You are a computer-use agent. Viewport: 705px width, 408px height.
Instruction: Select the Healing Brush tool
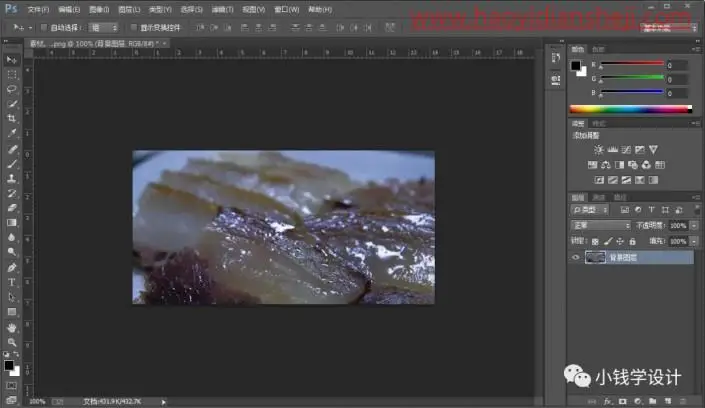click(x=12, y=149)
